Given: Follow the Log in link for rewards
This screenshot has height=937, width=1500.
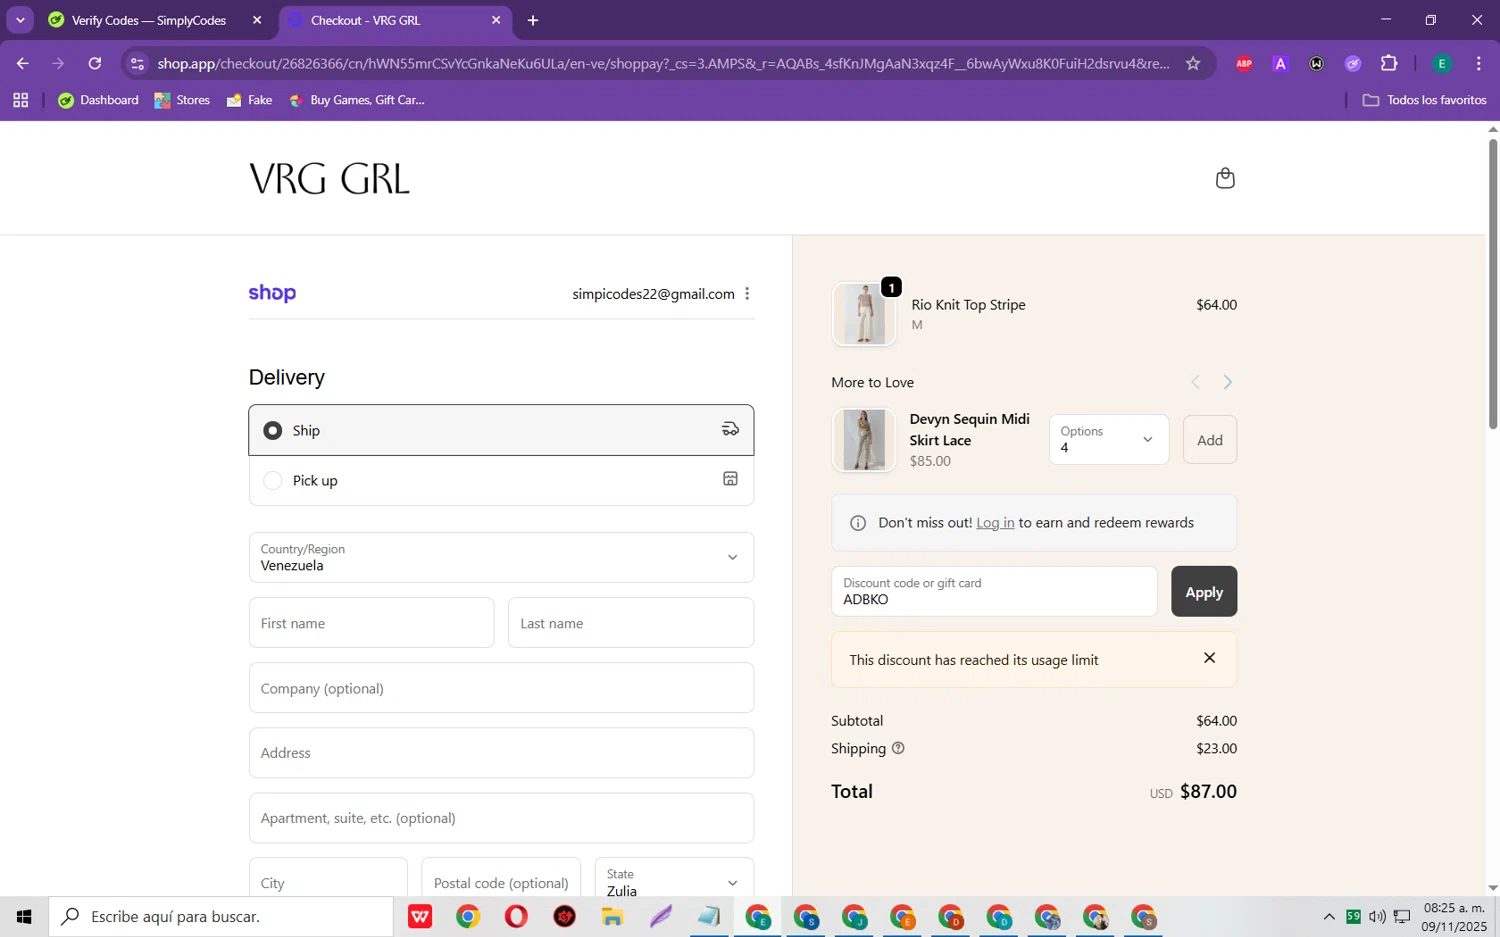Looking at the screenshot, I should [x=995, y=523].
